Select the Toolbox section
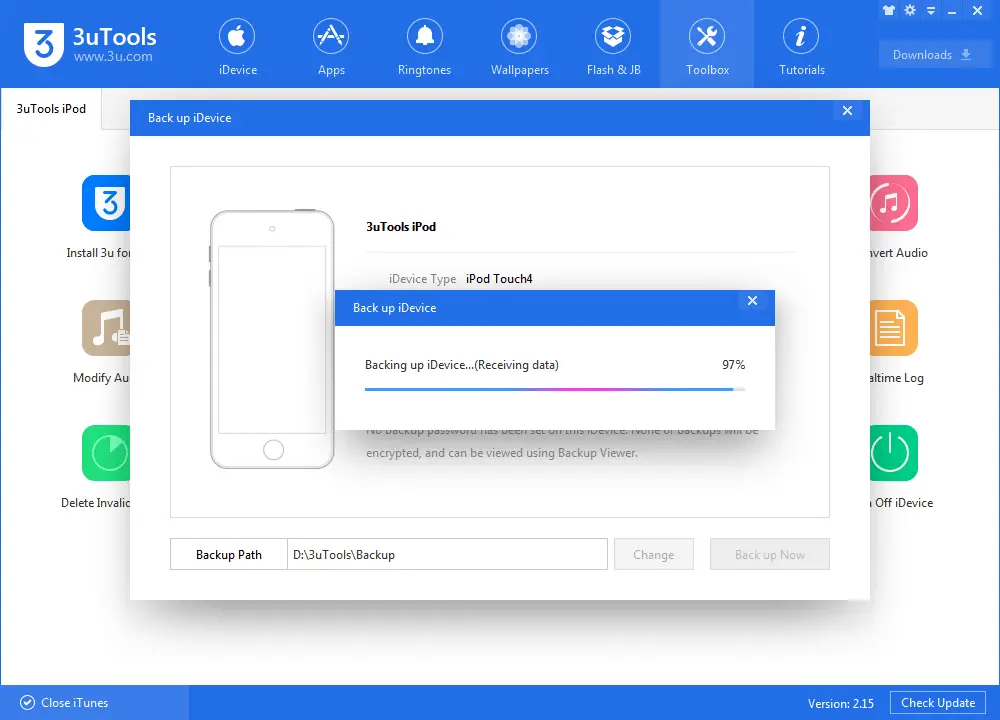This screenshot has height=720, width=1000. click(x=707, y=48)
